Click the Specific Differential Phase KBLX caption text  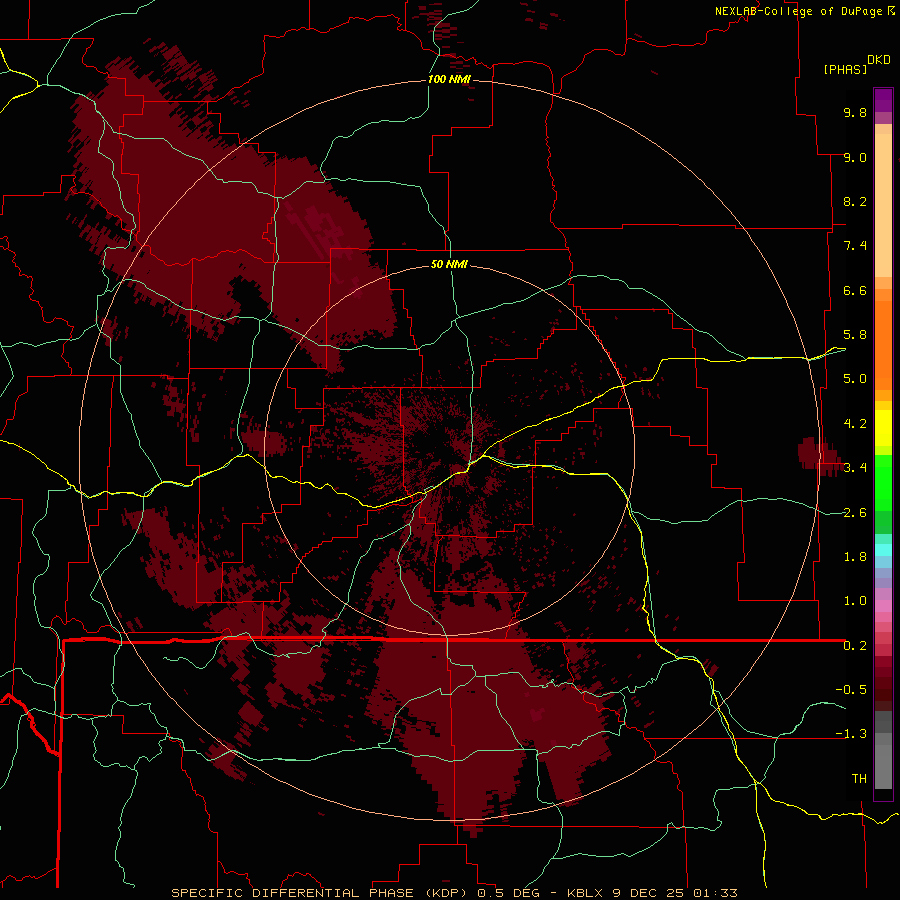click(455, 893)
